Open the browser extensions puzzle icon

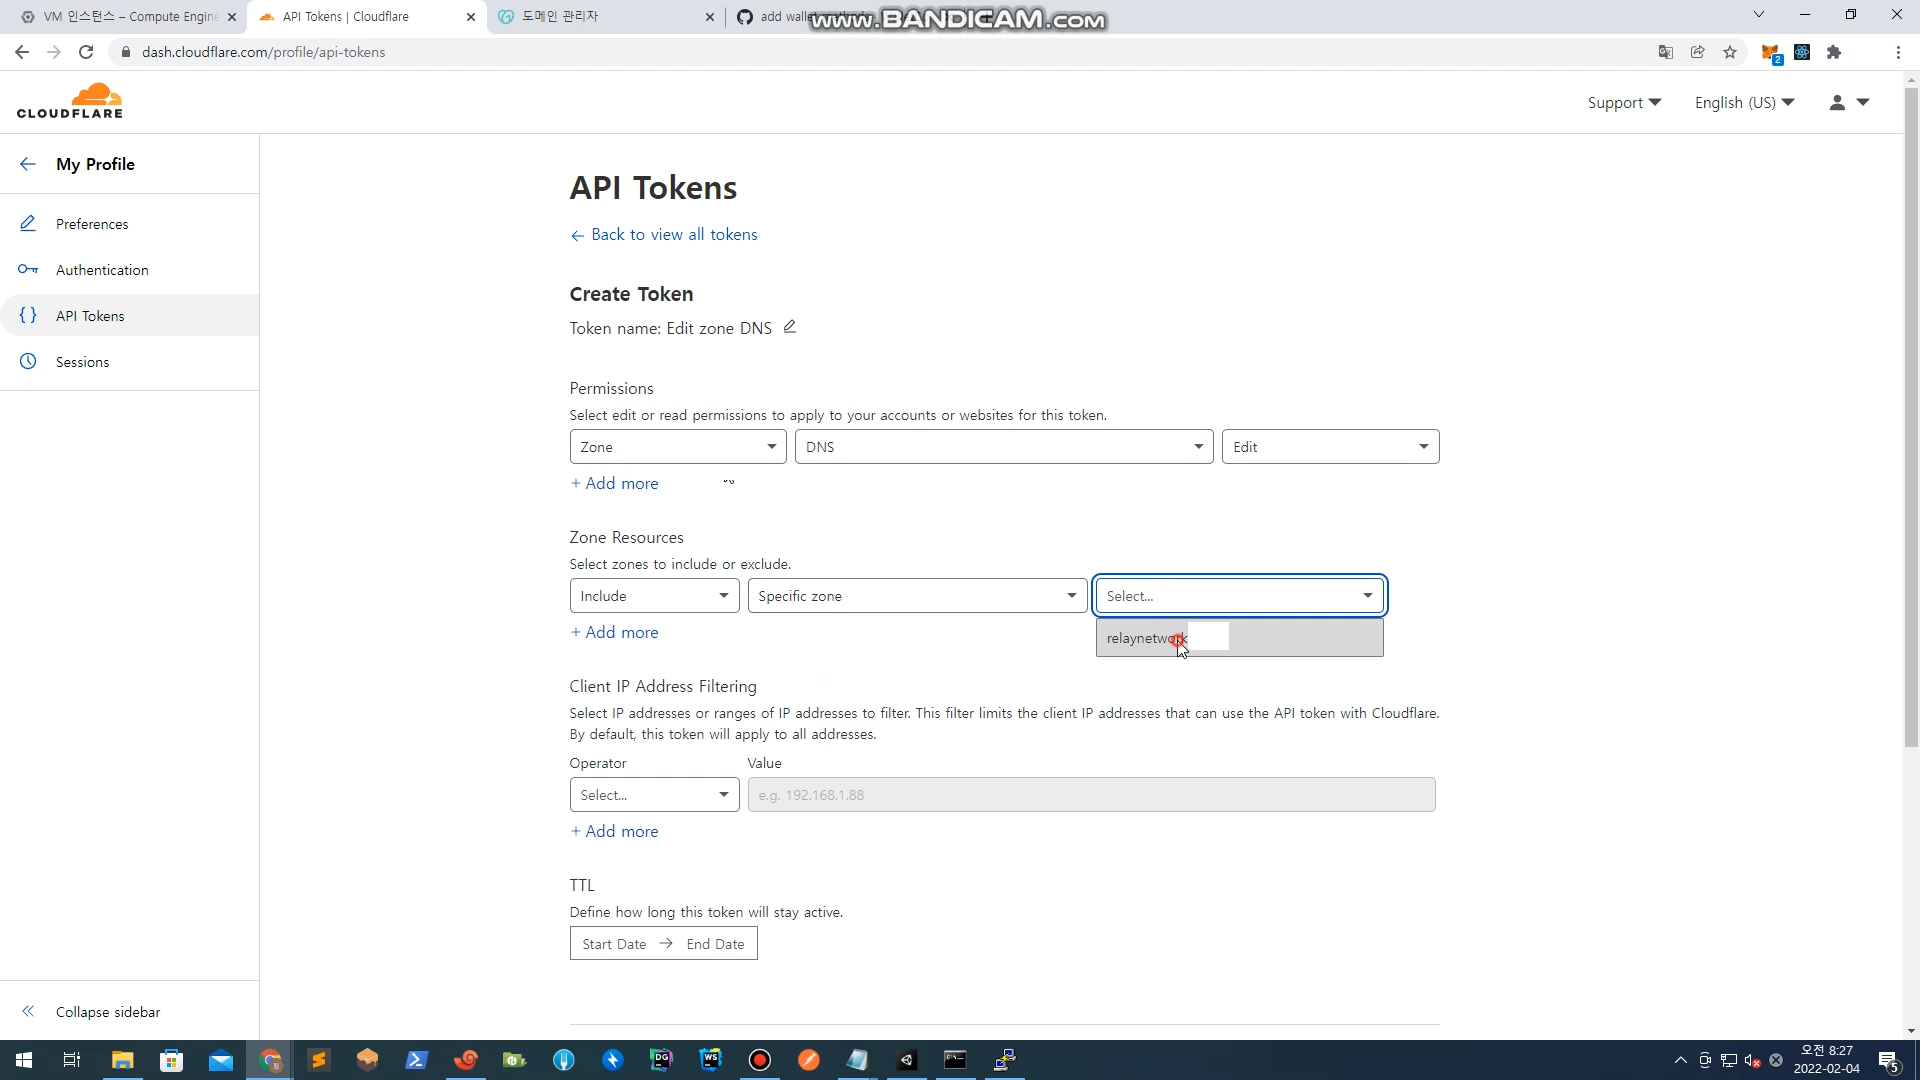pyautogui.click(x=1834, y=52)
